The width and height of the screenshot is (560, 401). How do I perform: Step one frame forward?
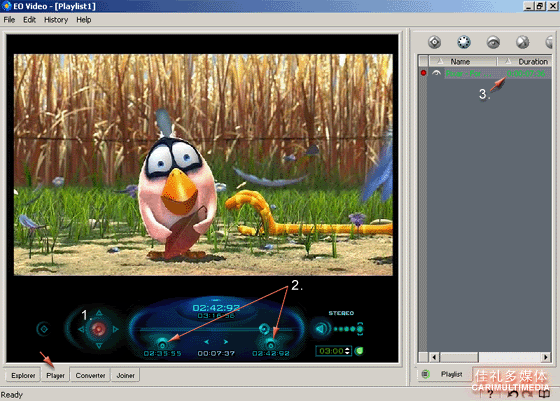click(226, 342)
